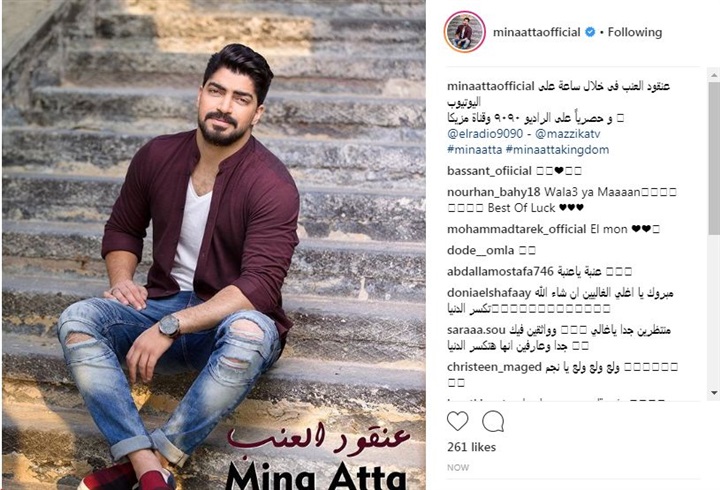Like the post with the heart icon
The width and height of the screenshot is (720, 490).
point(457,421)
